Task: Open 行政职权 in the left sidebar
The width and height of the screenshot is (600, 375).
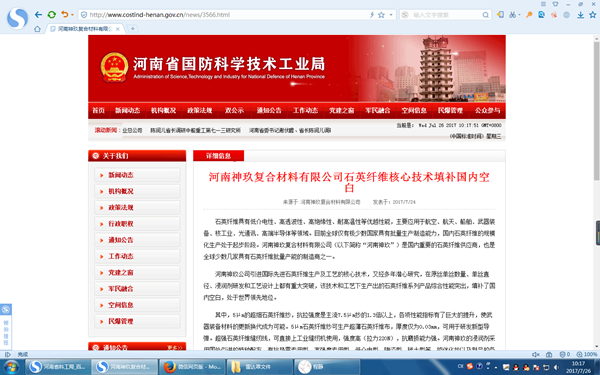Action: tap(137, 224)
